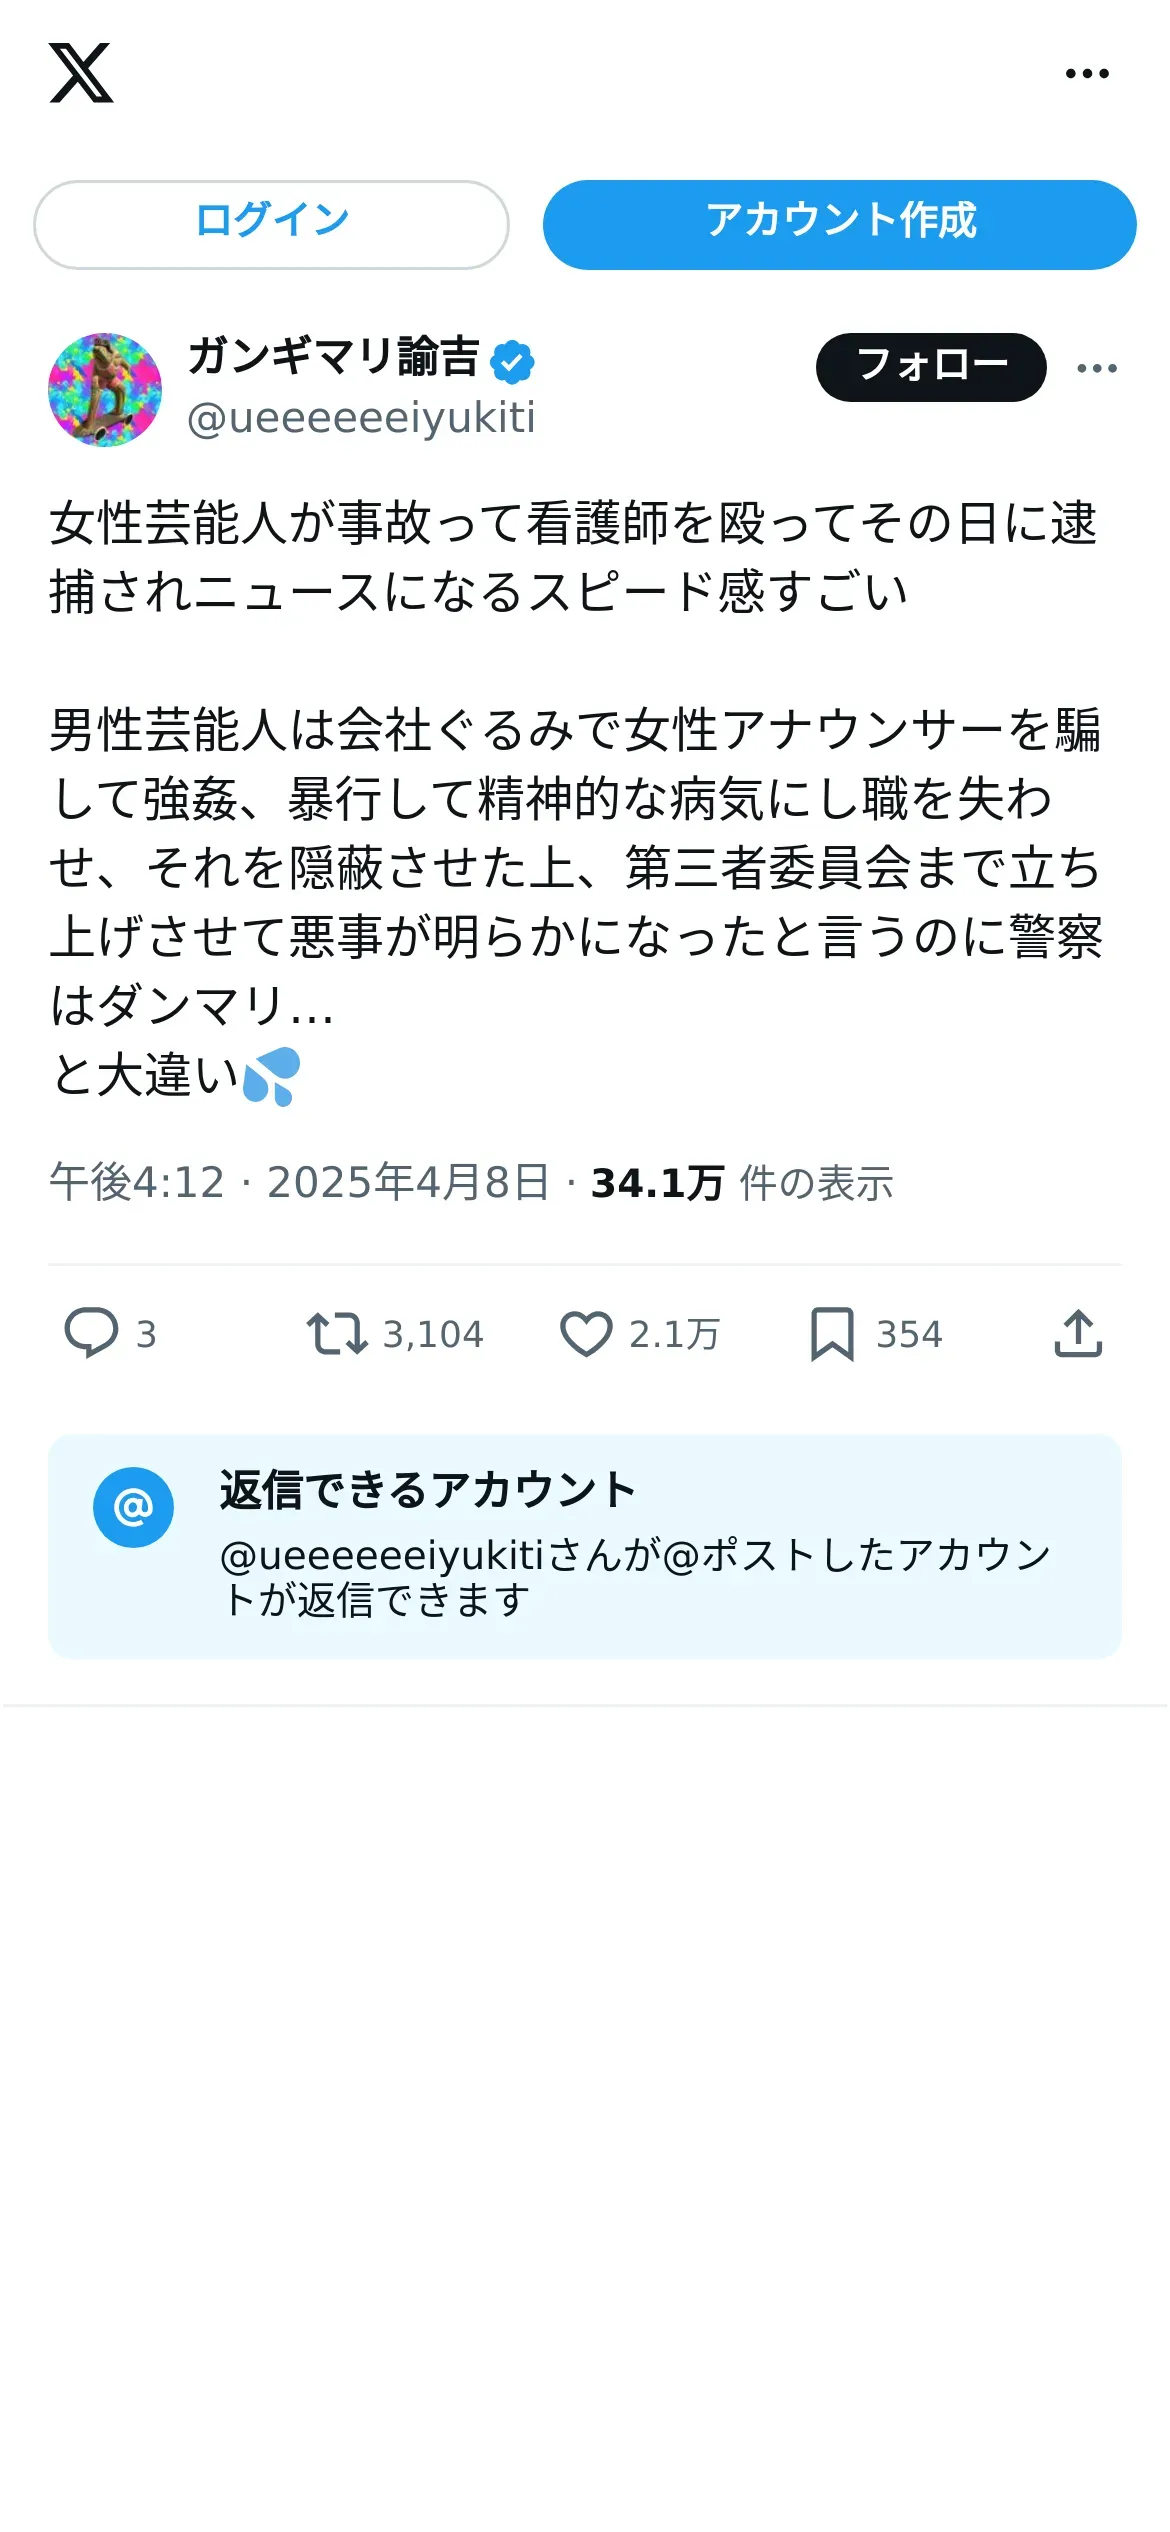Click the repost arrows icon
This screenshot has width=1170, height=2532.
[x=337, y=1333]
